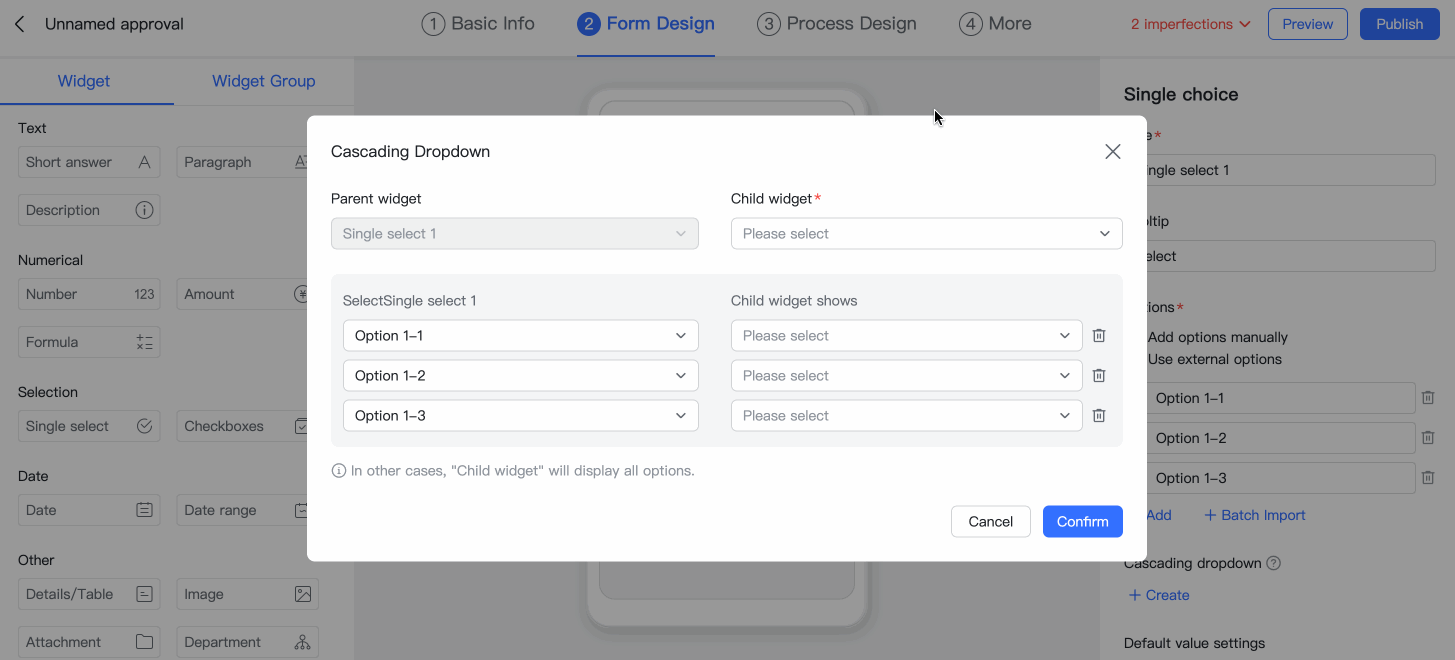Select the Number widget
Image resolution: width=1455 pixels, height=660 pixels.
click(x=88, y=293)
